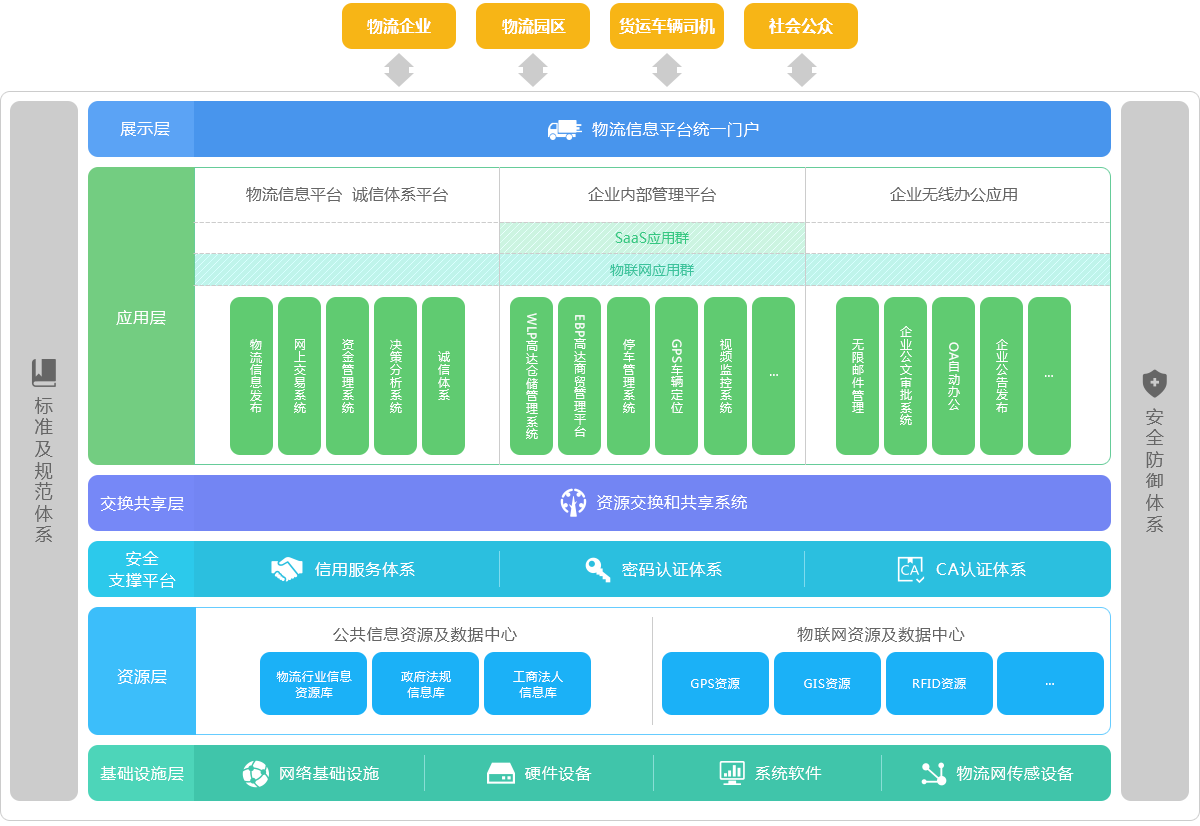Click the chart monitor icon for 系统软件

point(732,773)
